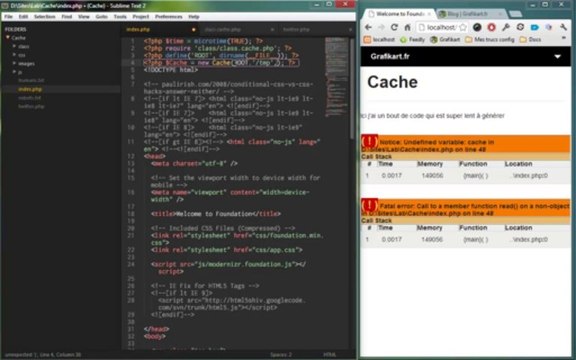Open the key-shaped extension icon in Chrome

click(x=506, y=27)
